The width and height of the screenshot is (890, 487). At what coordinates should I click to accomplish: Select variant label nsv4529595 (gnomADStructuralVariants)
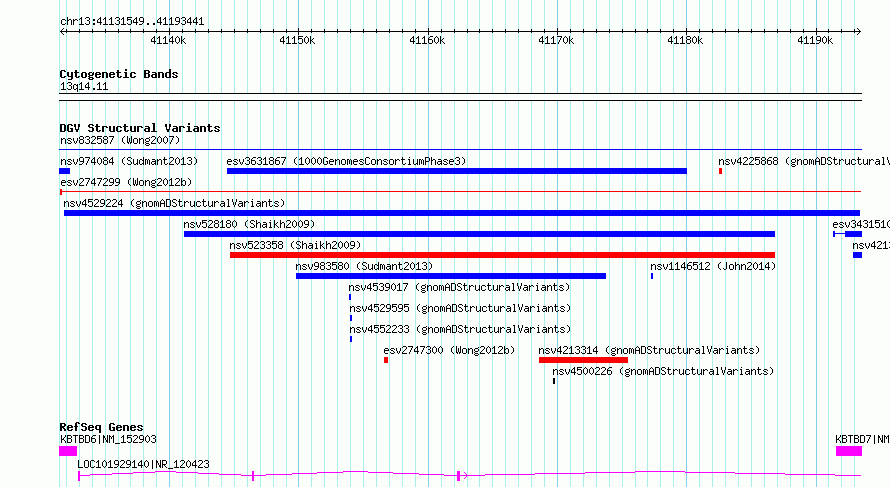click(460, 308)
